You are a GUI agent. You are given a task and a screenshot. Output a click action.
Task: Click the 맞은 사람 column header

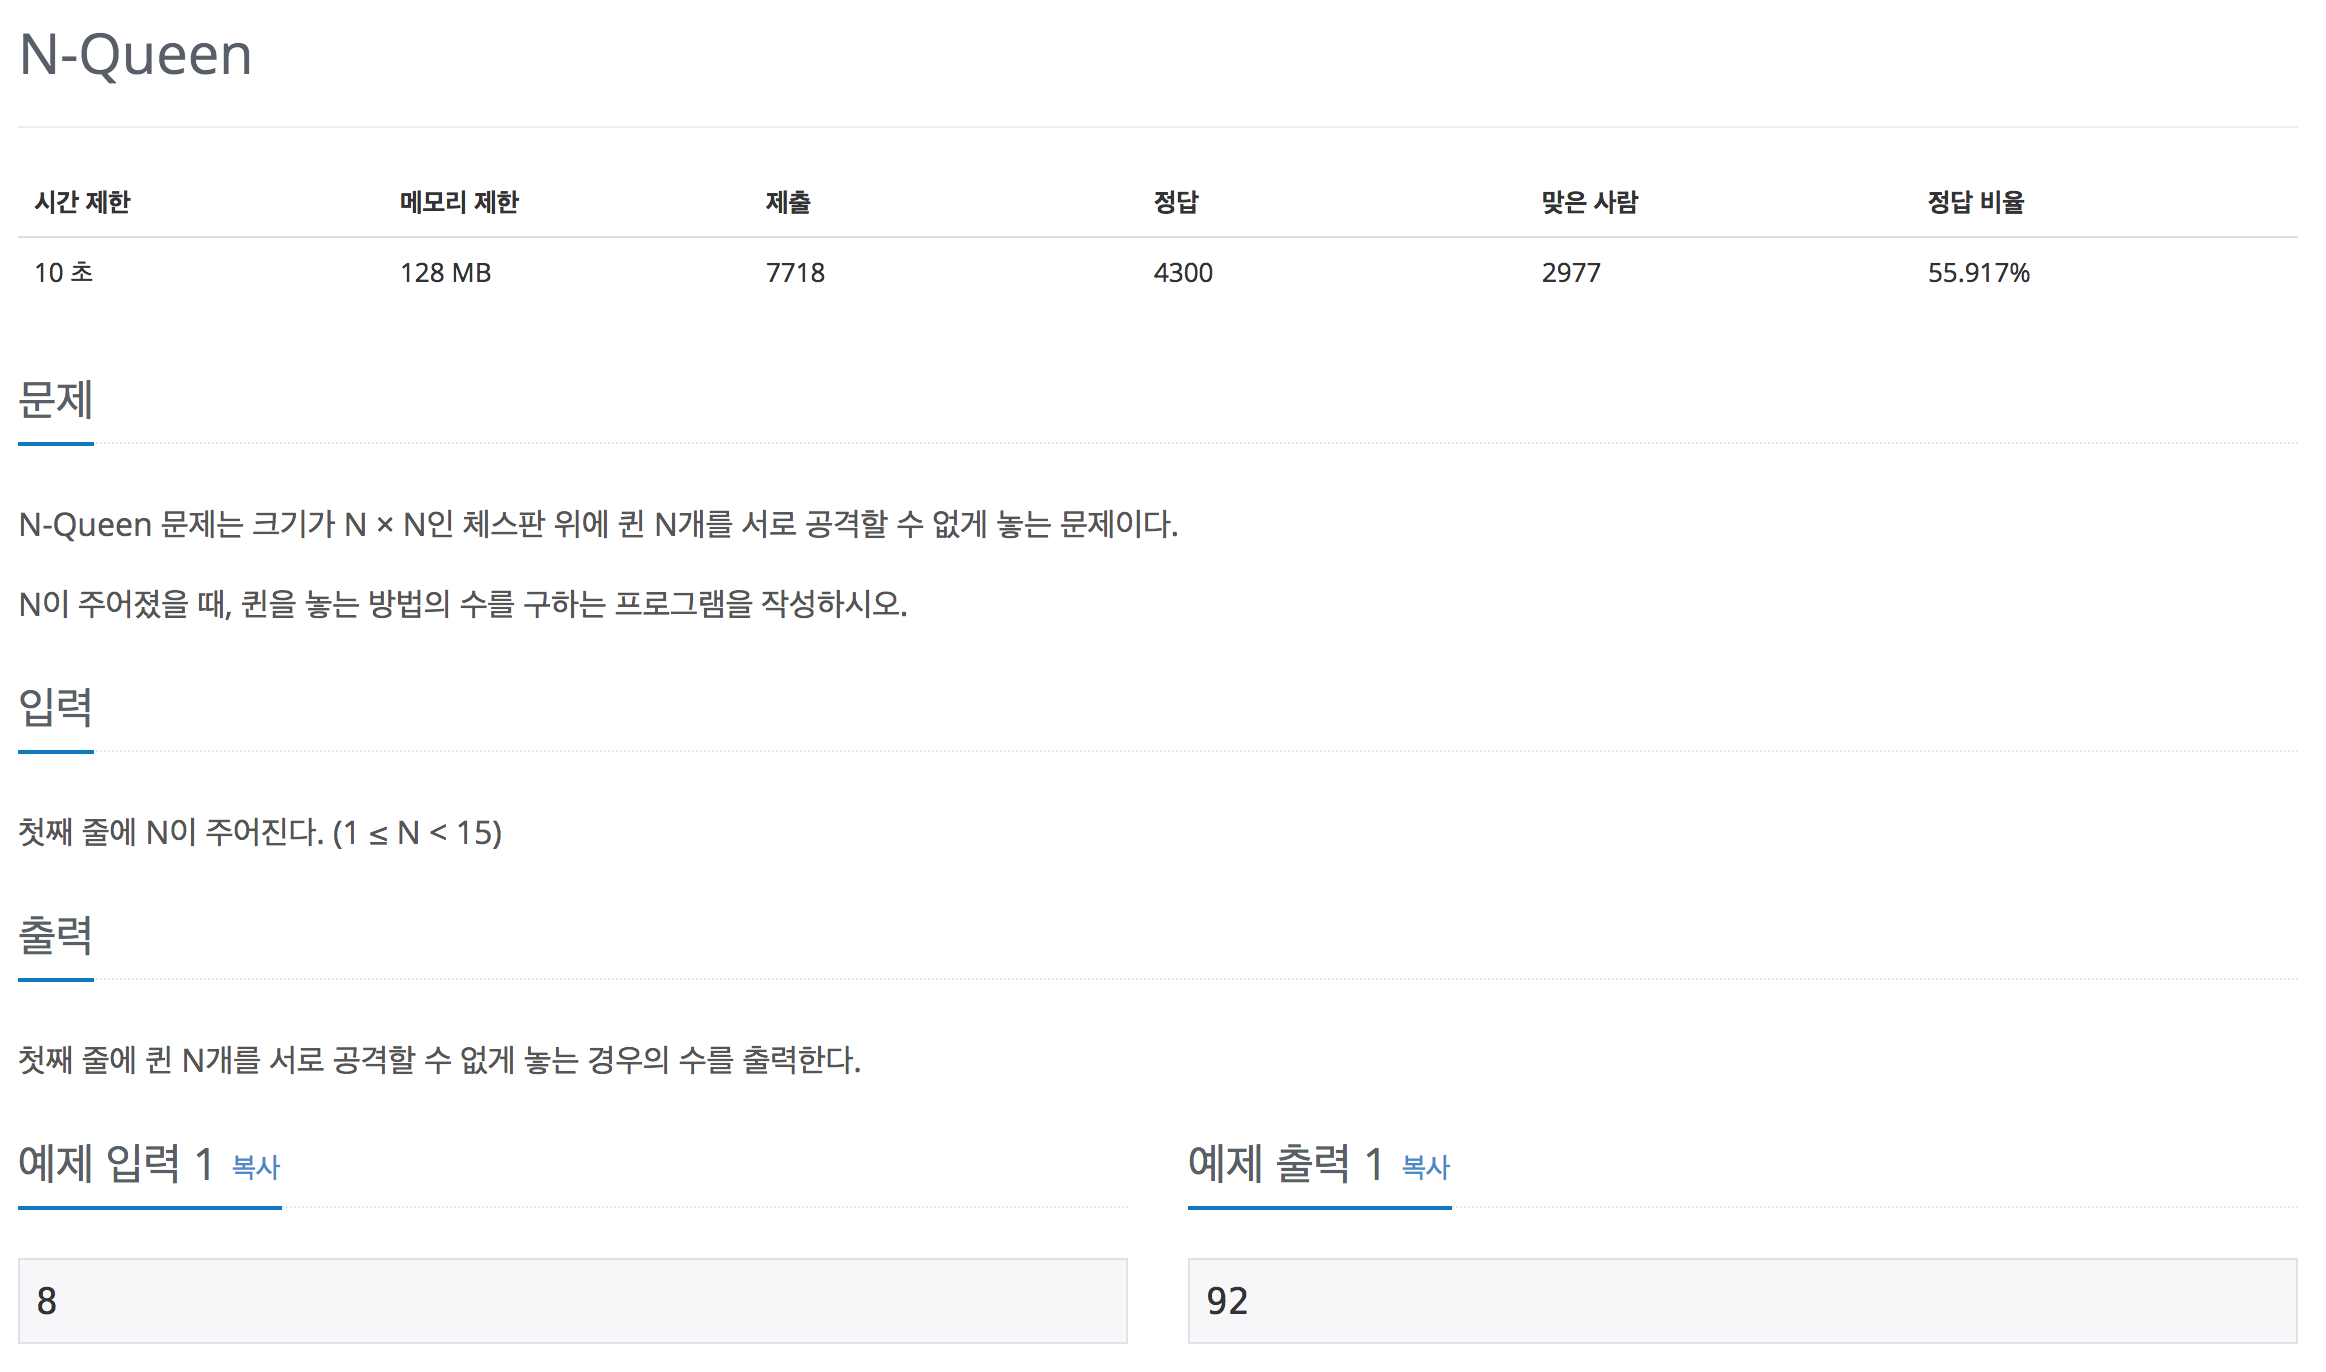(x=1589, y=202)
